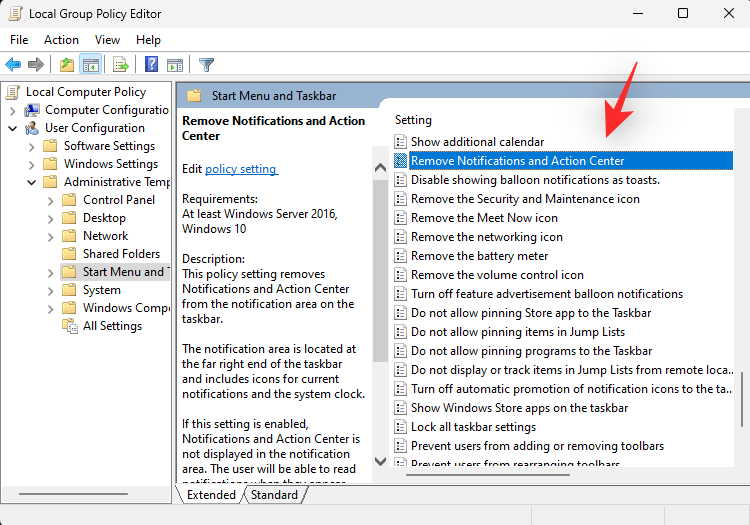Viewport: 750px width, 525px height.
Task: Click policy icon beside Remove the battery meter
Action: (400, 256)
